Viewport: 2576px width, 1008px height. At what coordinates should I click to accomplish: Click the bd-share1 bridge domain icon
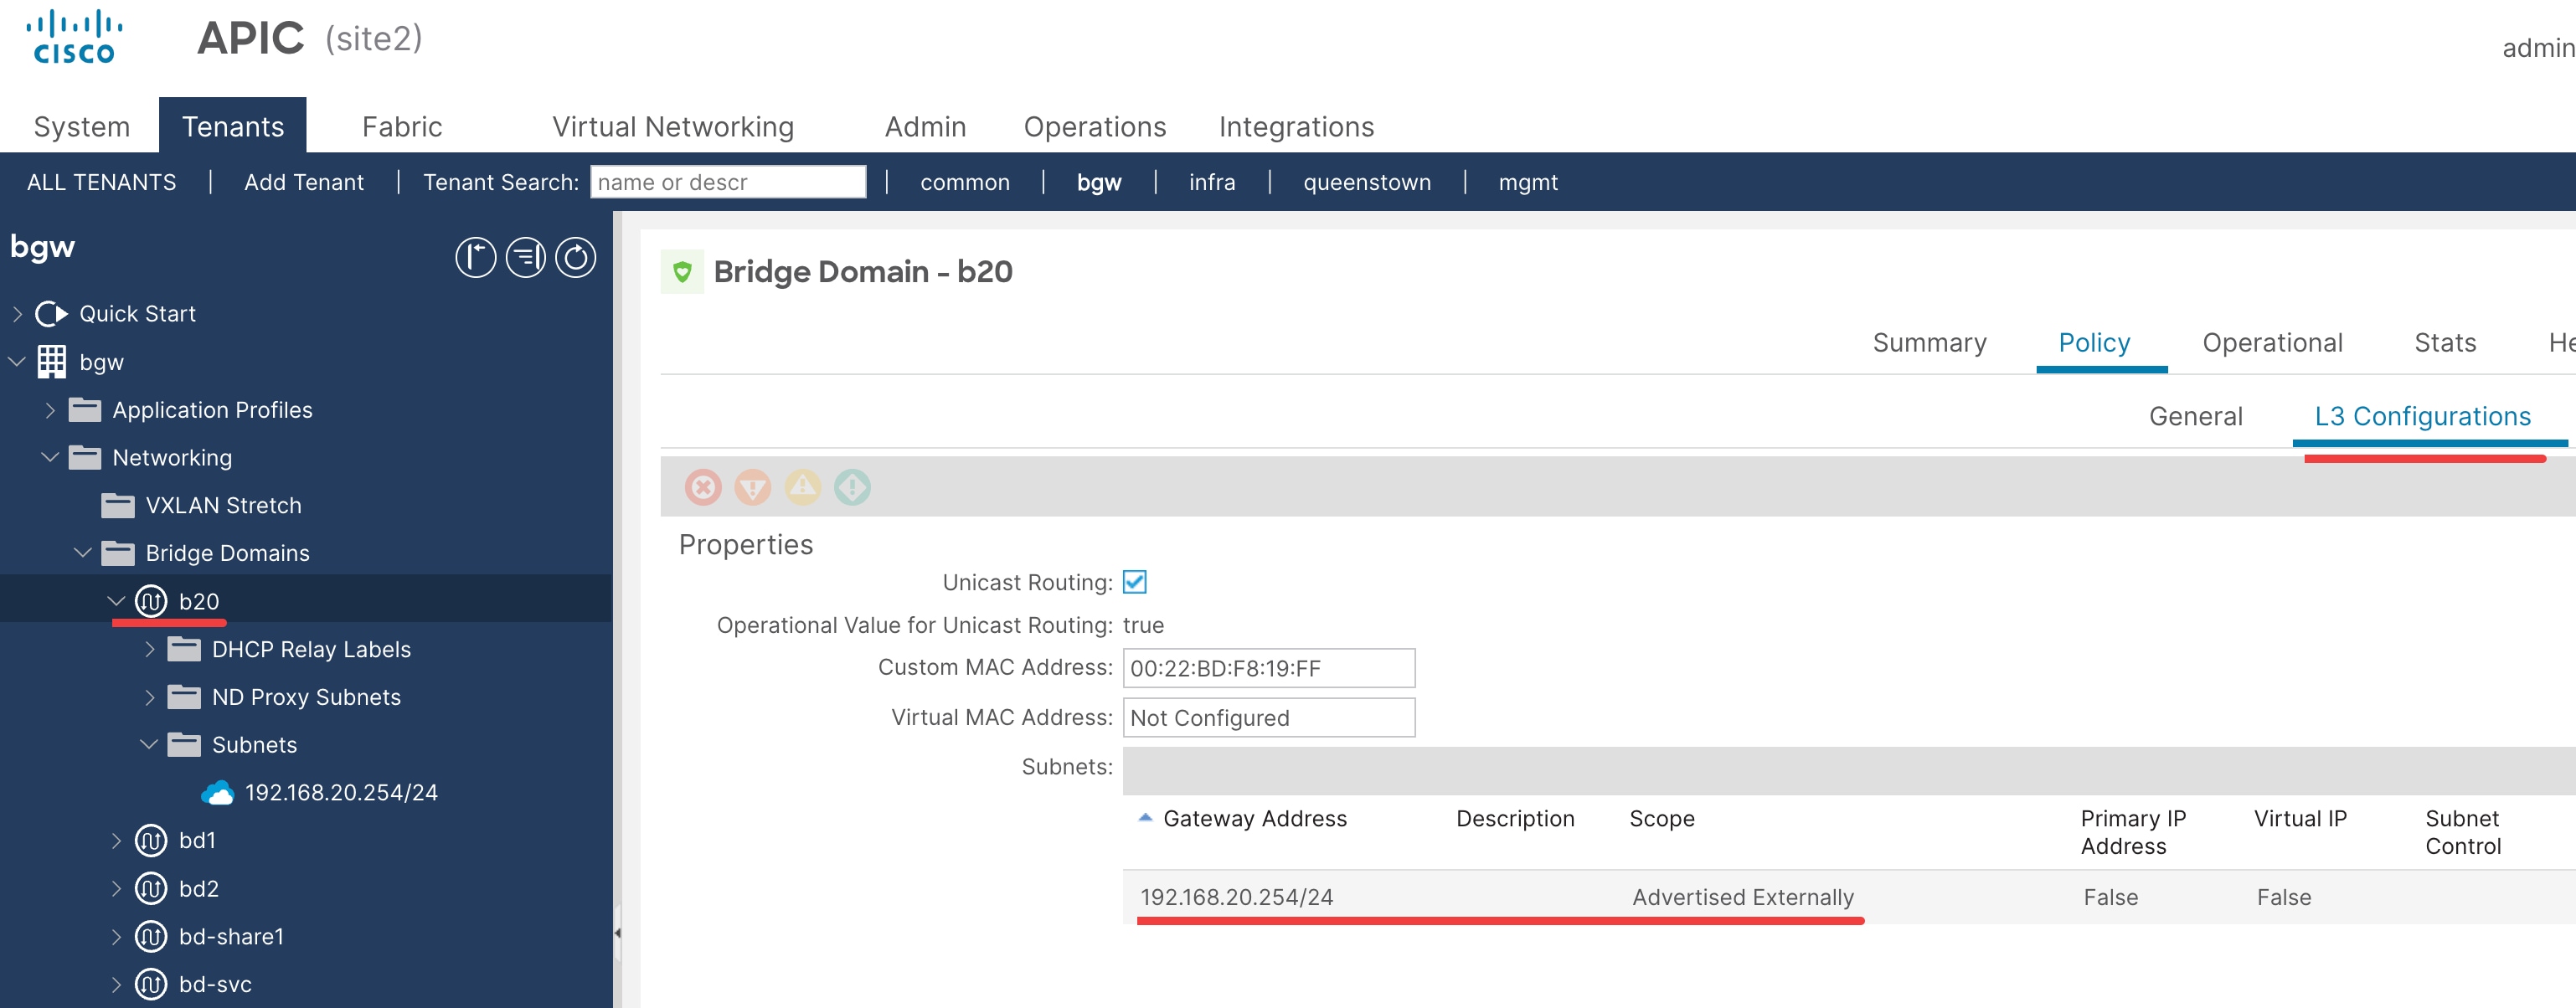point(151,936)
